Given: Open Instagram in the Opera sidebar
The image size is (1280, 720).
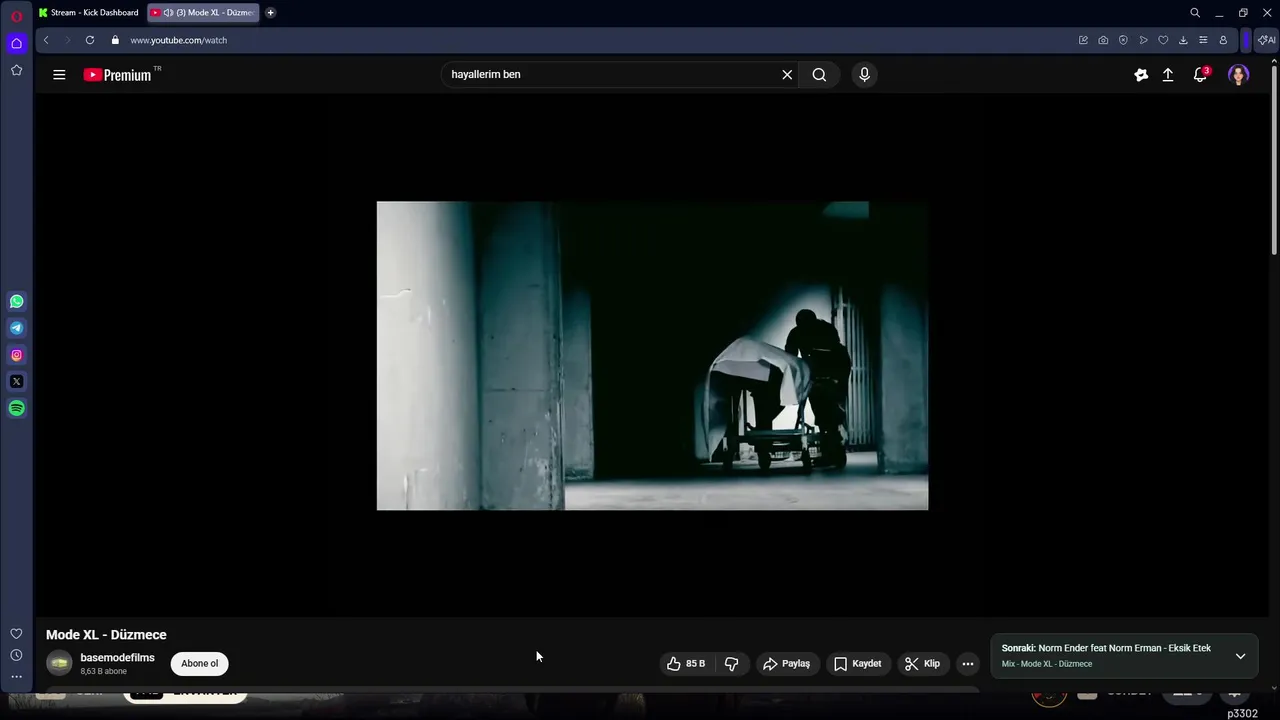Looking at the screenshot, I should (x=16, y=355).
